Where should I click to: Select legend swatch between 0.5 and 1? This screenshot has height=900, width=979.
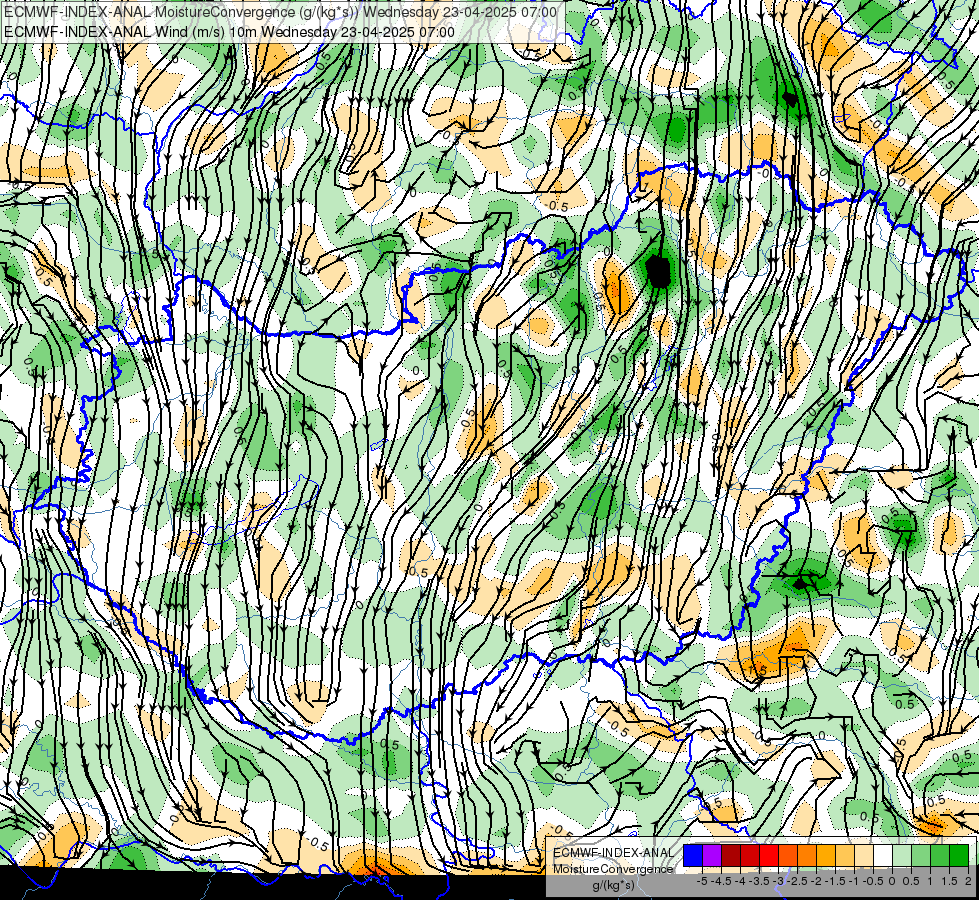921,855
